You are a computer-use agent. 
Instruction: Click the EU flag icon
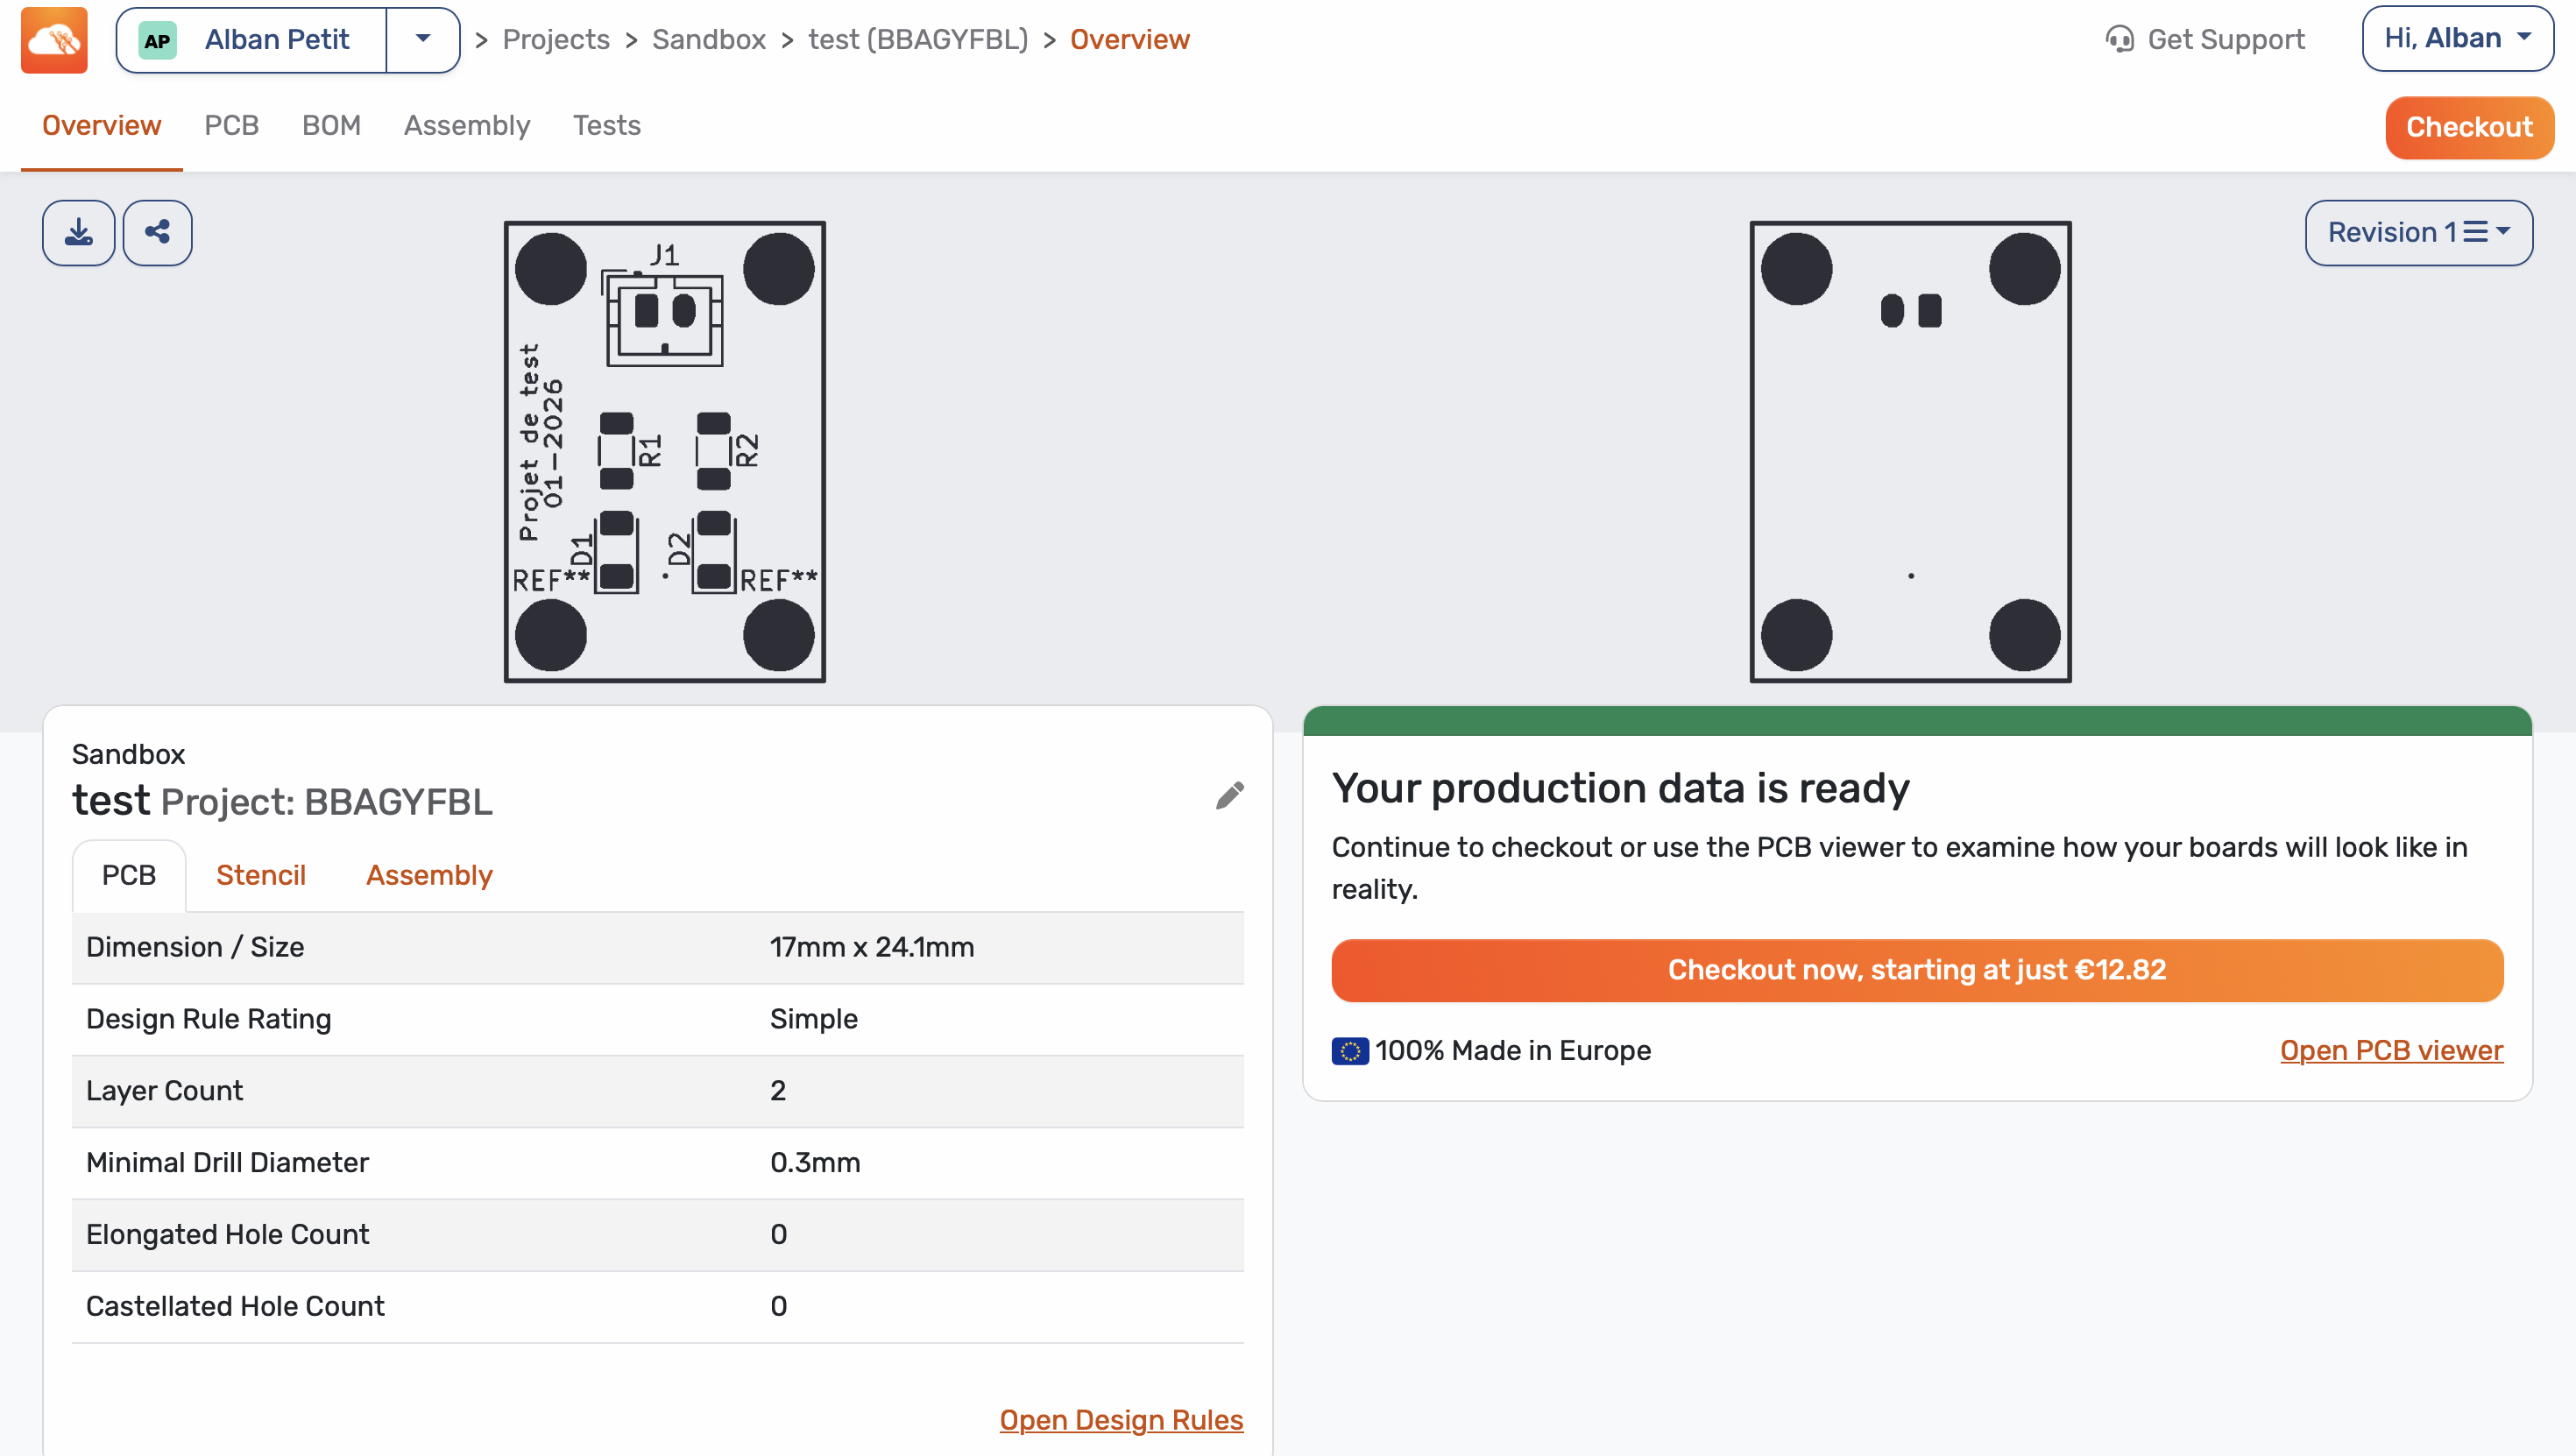[x=1349, y=1051]
